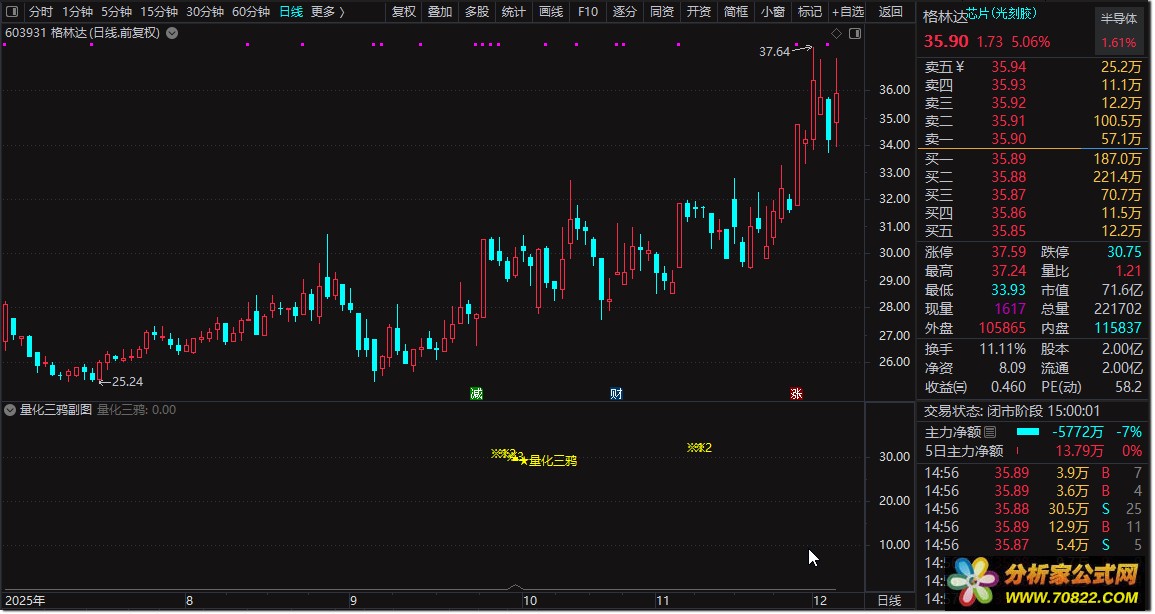Viewport: 1155px width, 614px height.
Task: Click the 涨停 37.59 limit-up value
Action: click(x=1008, y=253)
